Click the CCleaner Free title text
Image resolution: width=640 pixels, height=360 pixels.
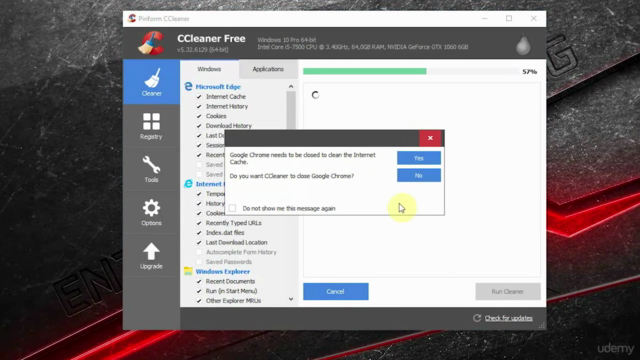click(211, 38)
